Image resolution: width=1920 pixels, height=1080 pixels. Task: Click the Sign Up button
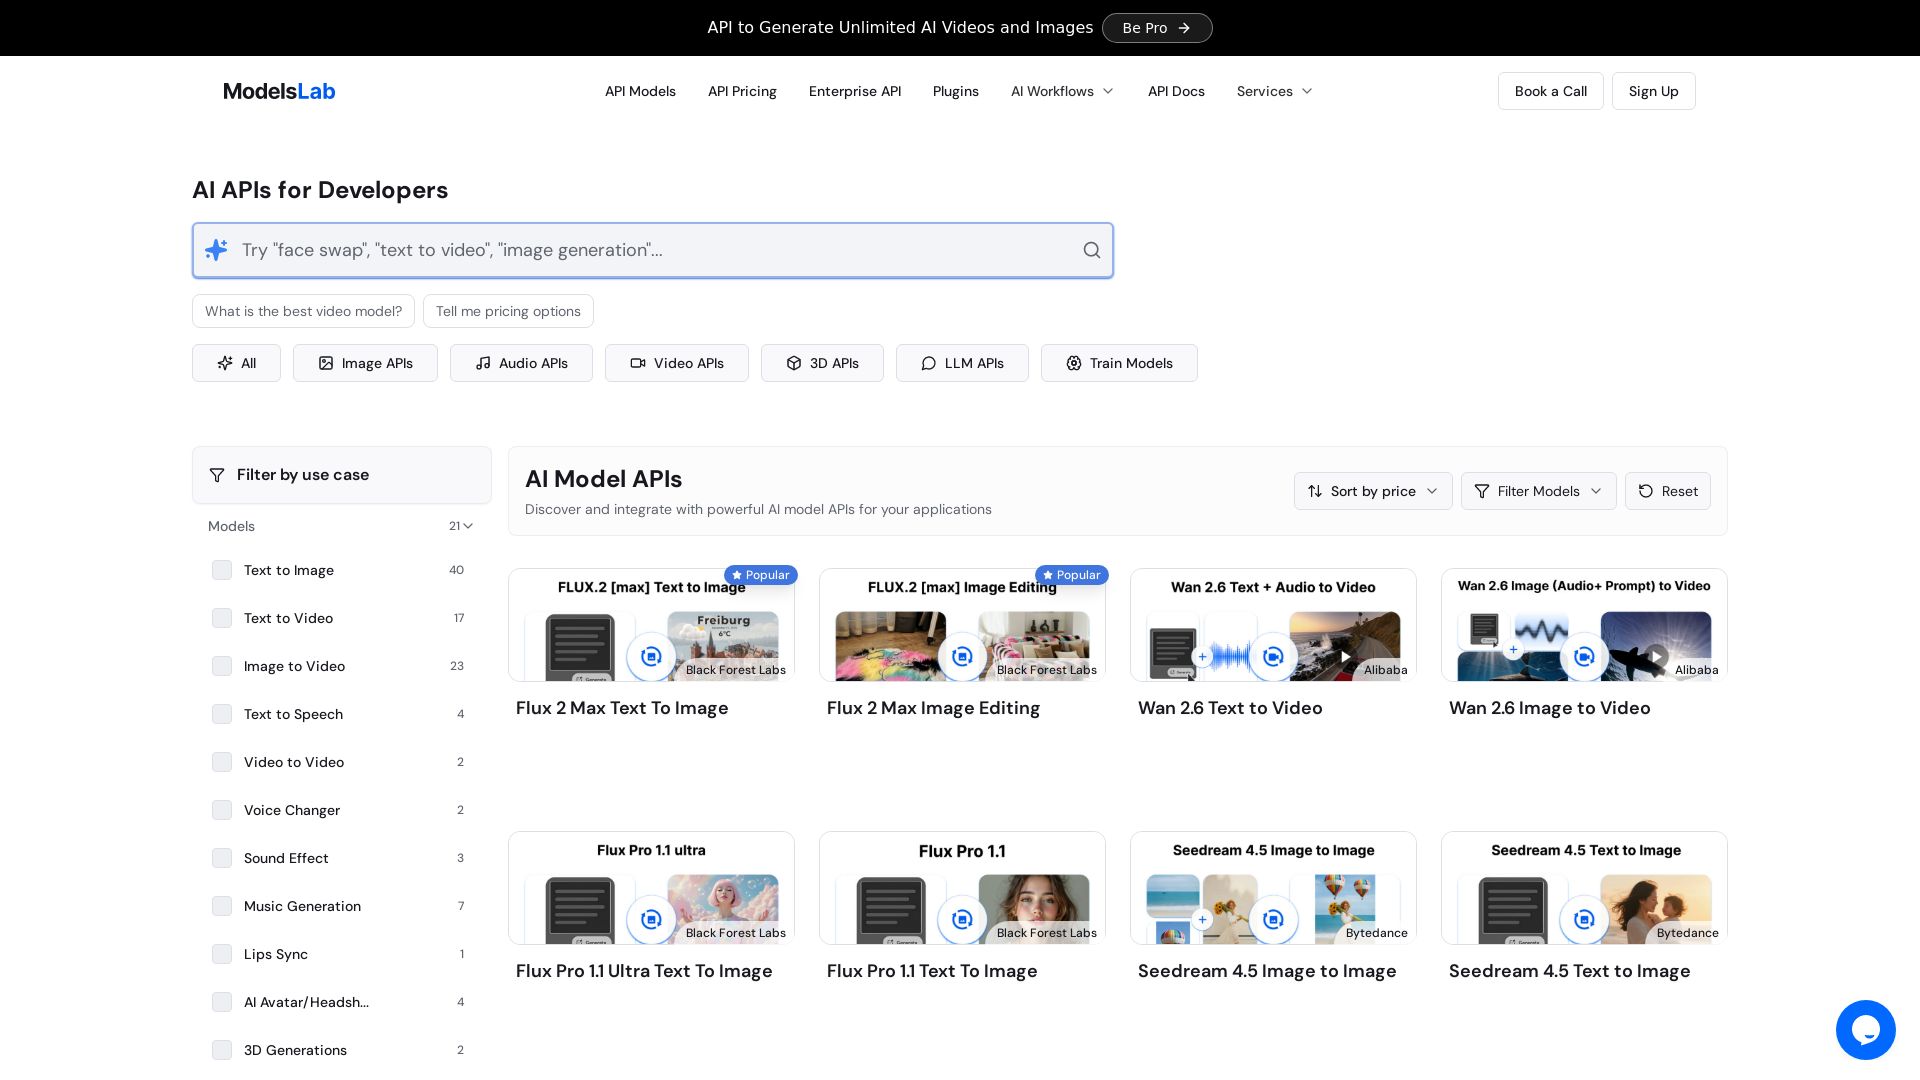(x=1653, y=91)
